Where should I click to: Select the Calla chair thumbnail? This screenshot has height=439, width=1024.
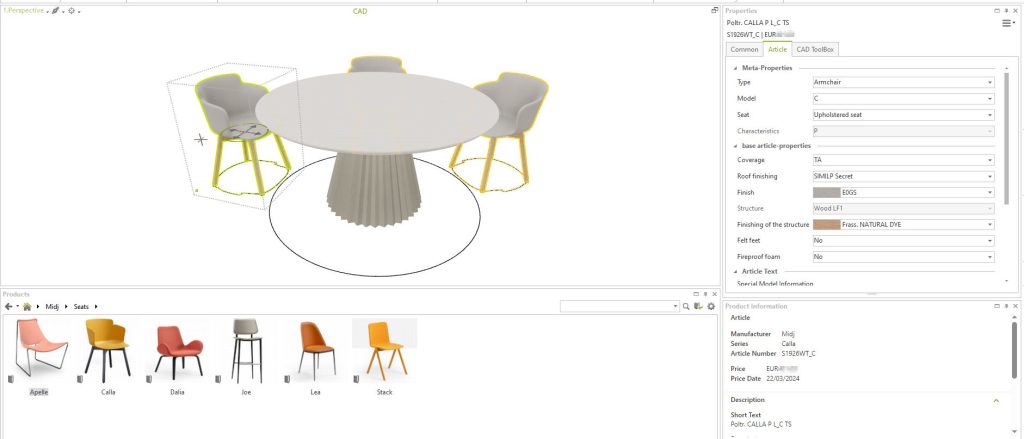(x=107, y=350)
